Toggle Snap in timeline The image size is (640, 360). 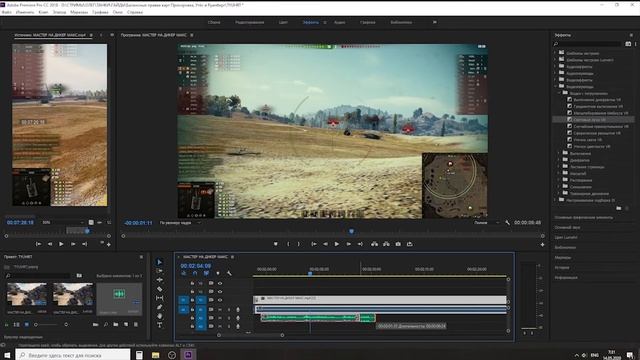point(195,273)
